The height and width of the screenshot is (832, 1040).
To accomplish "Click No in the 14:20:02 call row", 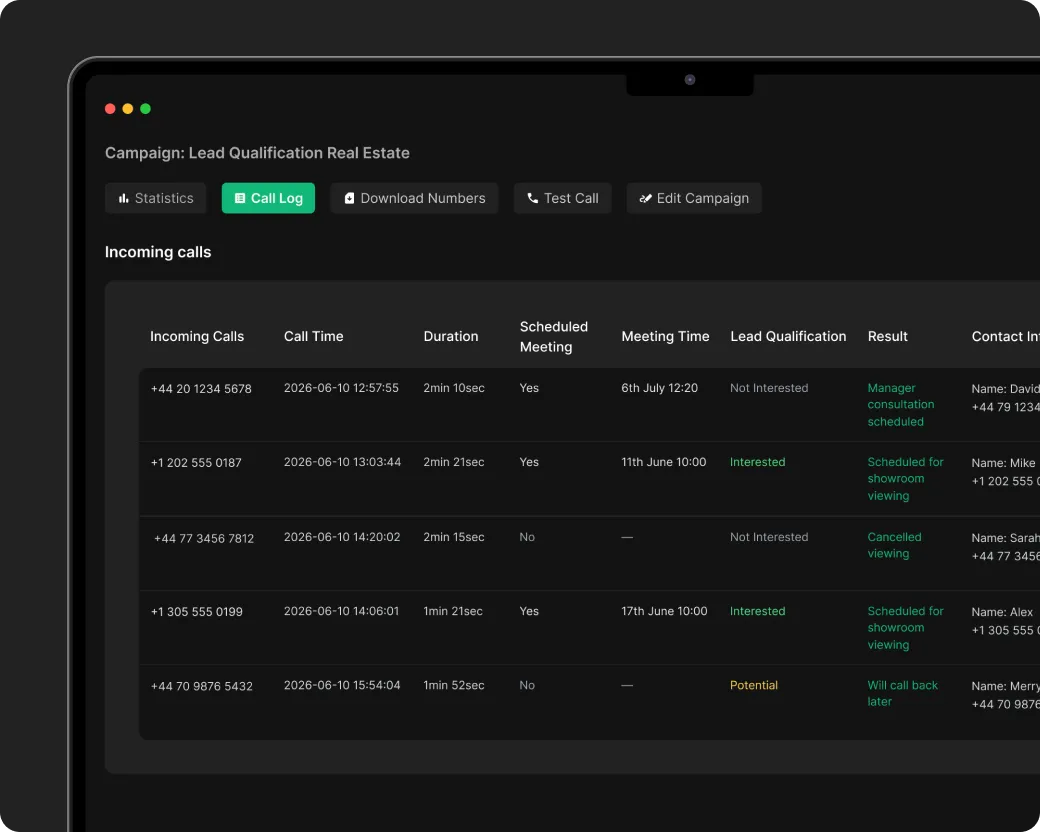I will pos(527,537).
